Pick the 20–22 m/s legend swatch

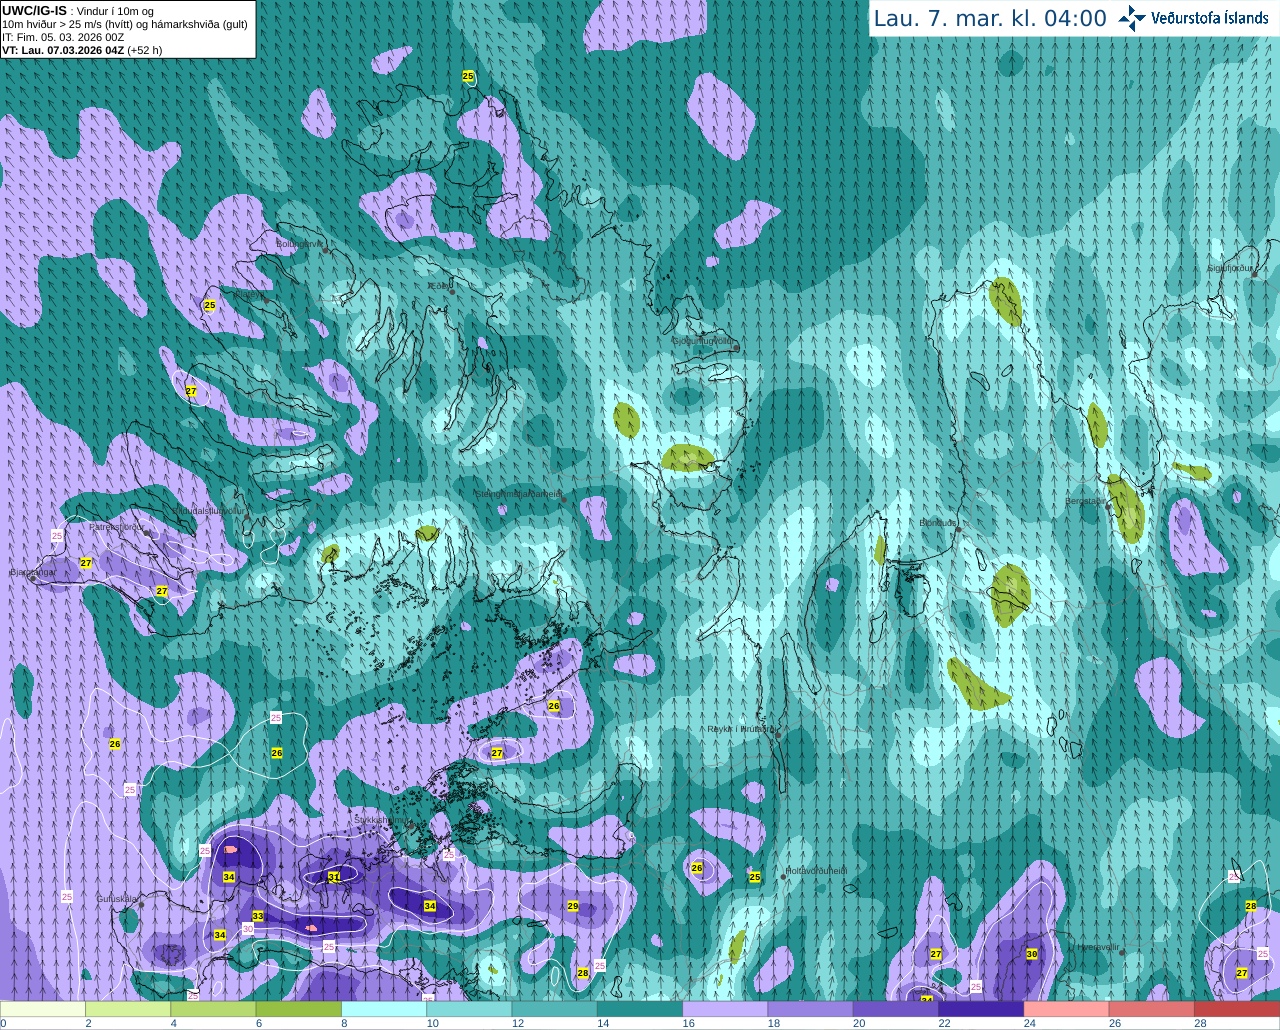point(896,1009)
